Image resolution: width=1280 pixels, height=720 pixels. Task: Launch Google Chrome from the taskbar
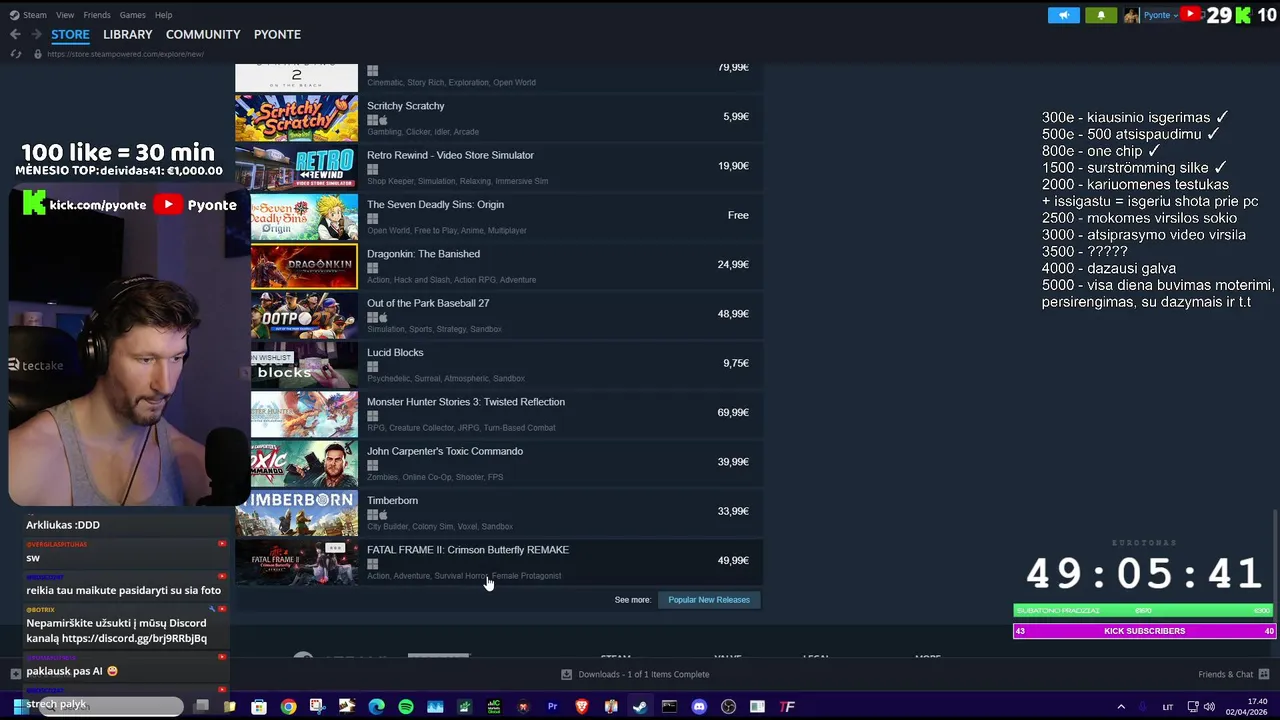(x=288, y=707)
